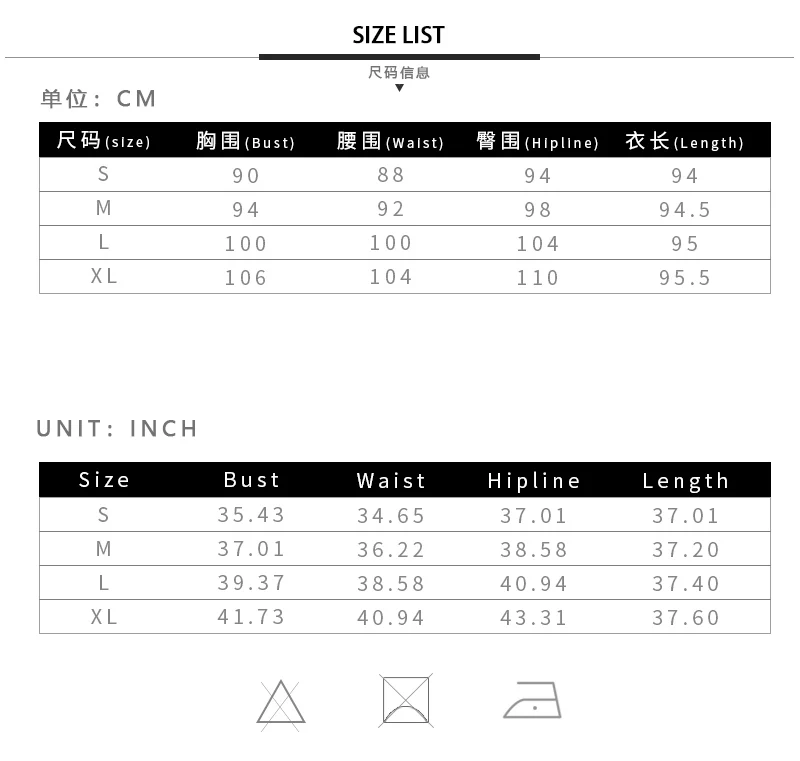The height and width of the screenshot is (761, 800).
Task: Select the M row in inch table
Action: click(405, 549)
